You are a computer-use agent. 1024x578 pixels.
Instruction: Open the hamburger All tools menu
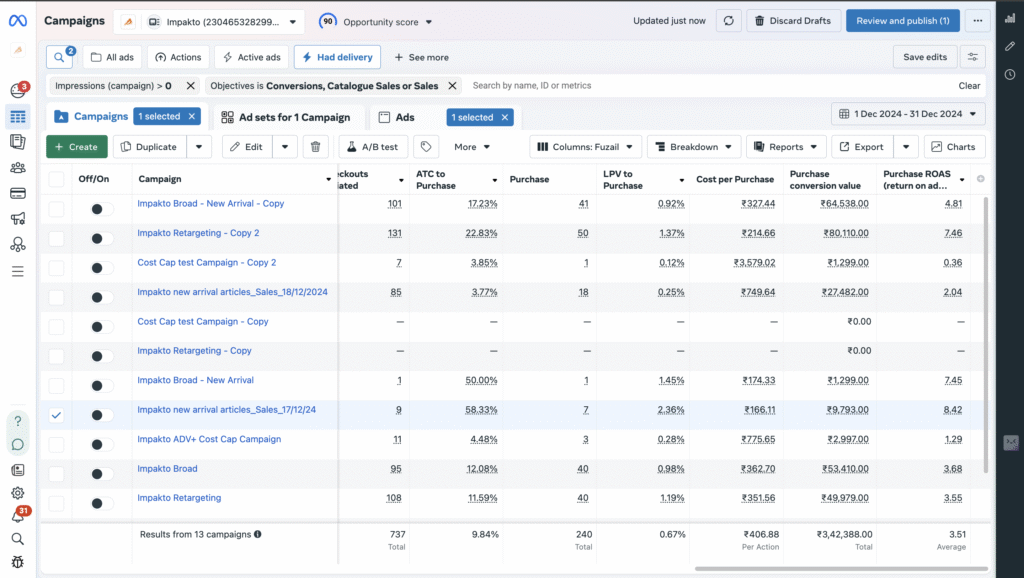coord(18,271)
